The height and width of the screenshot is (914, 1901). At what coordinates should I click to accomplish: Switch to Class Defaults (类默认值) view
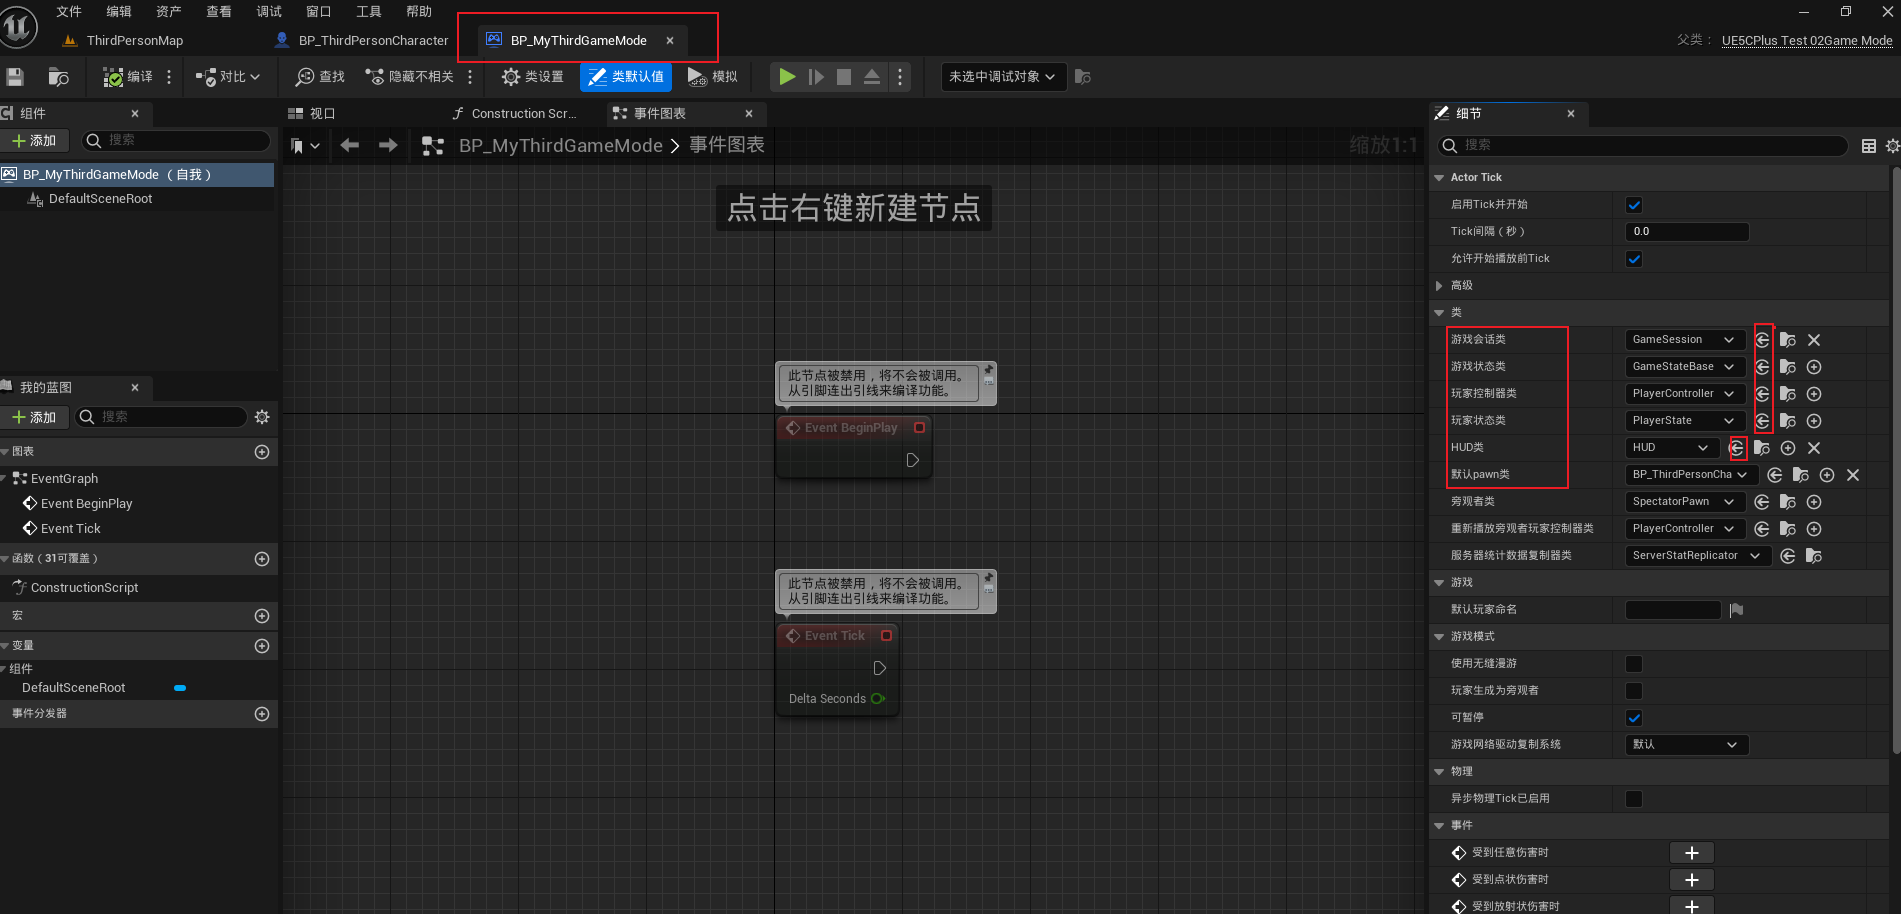(x=625, y=77)
